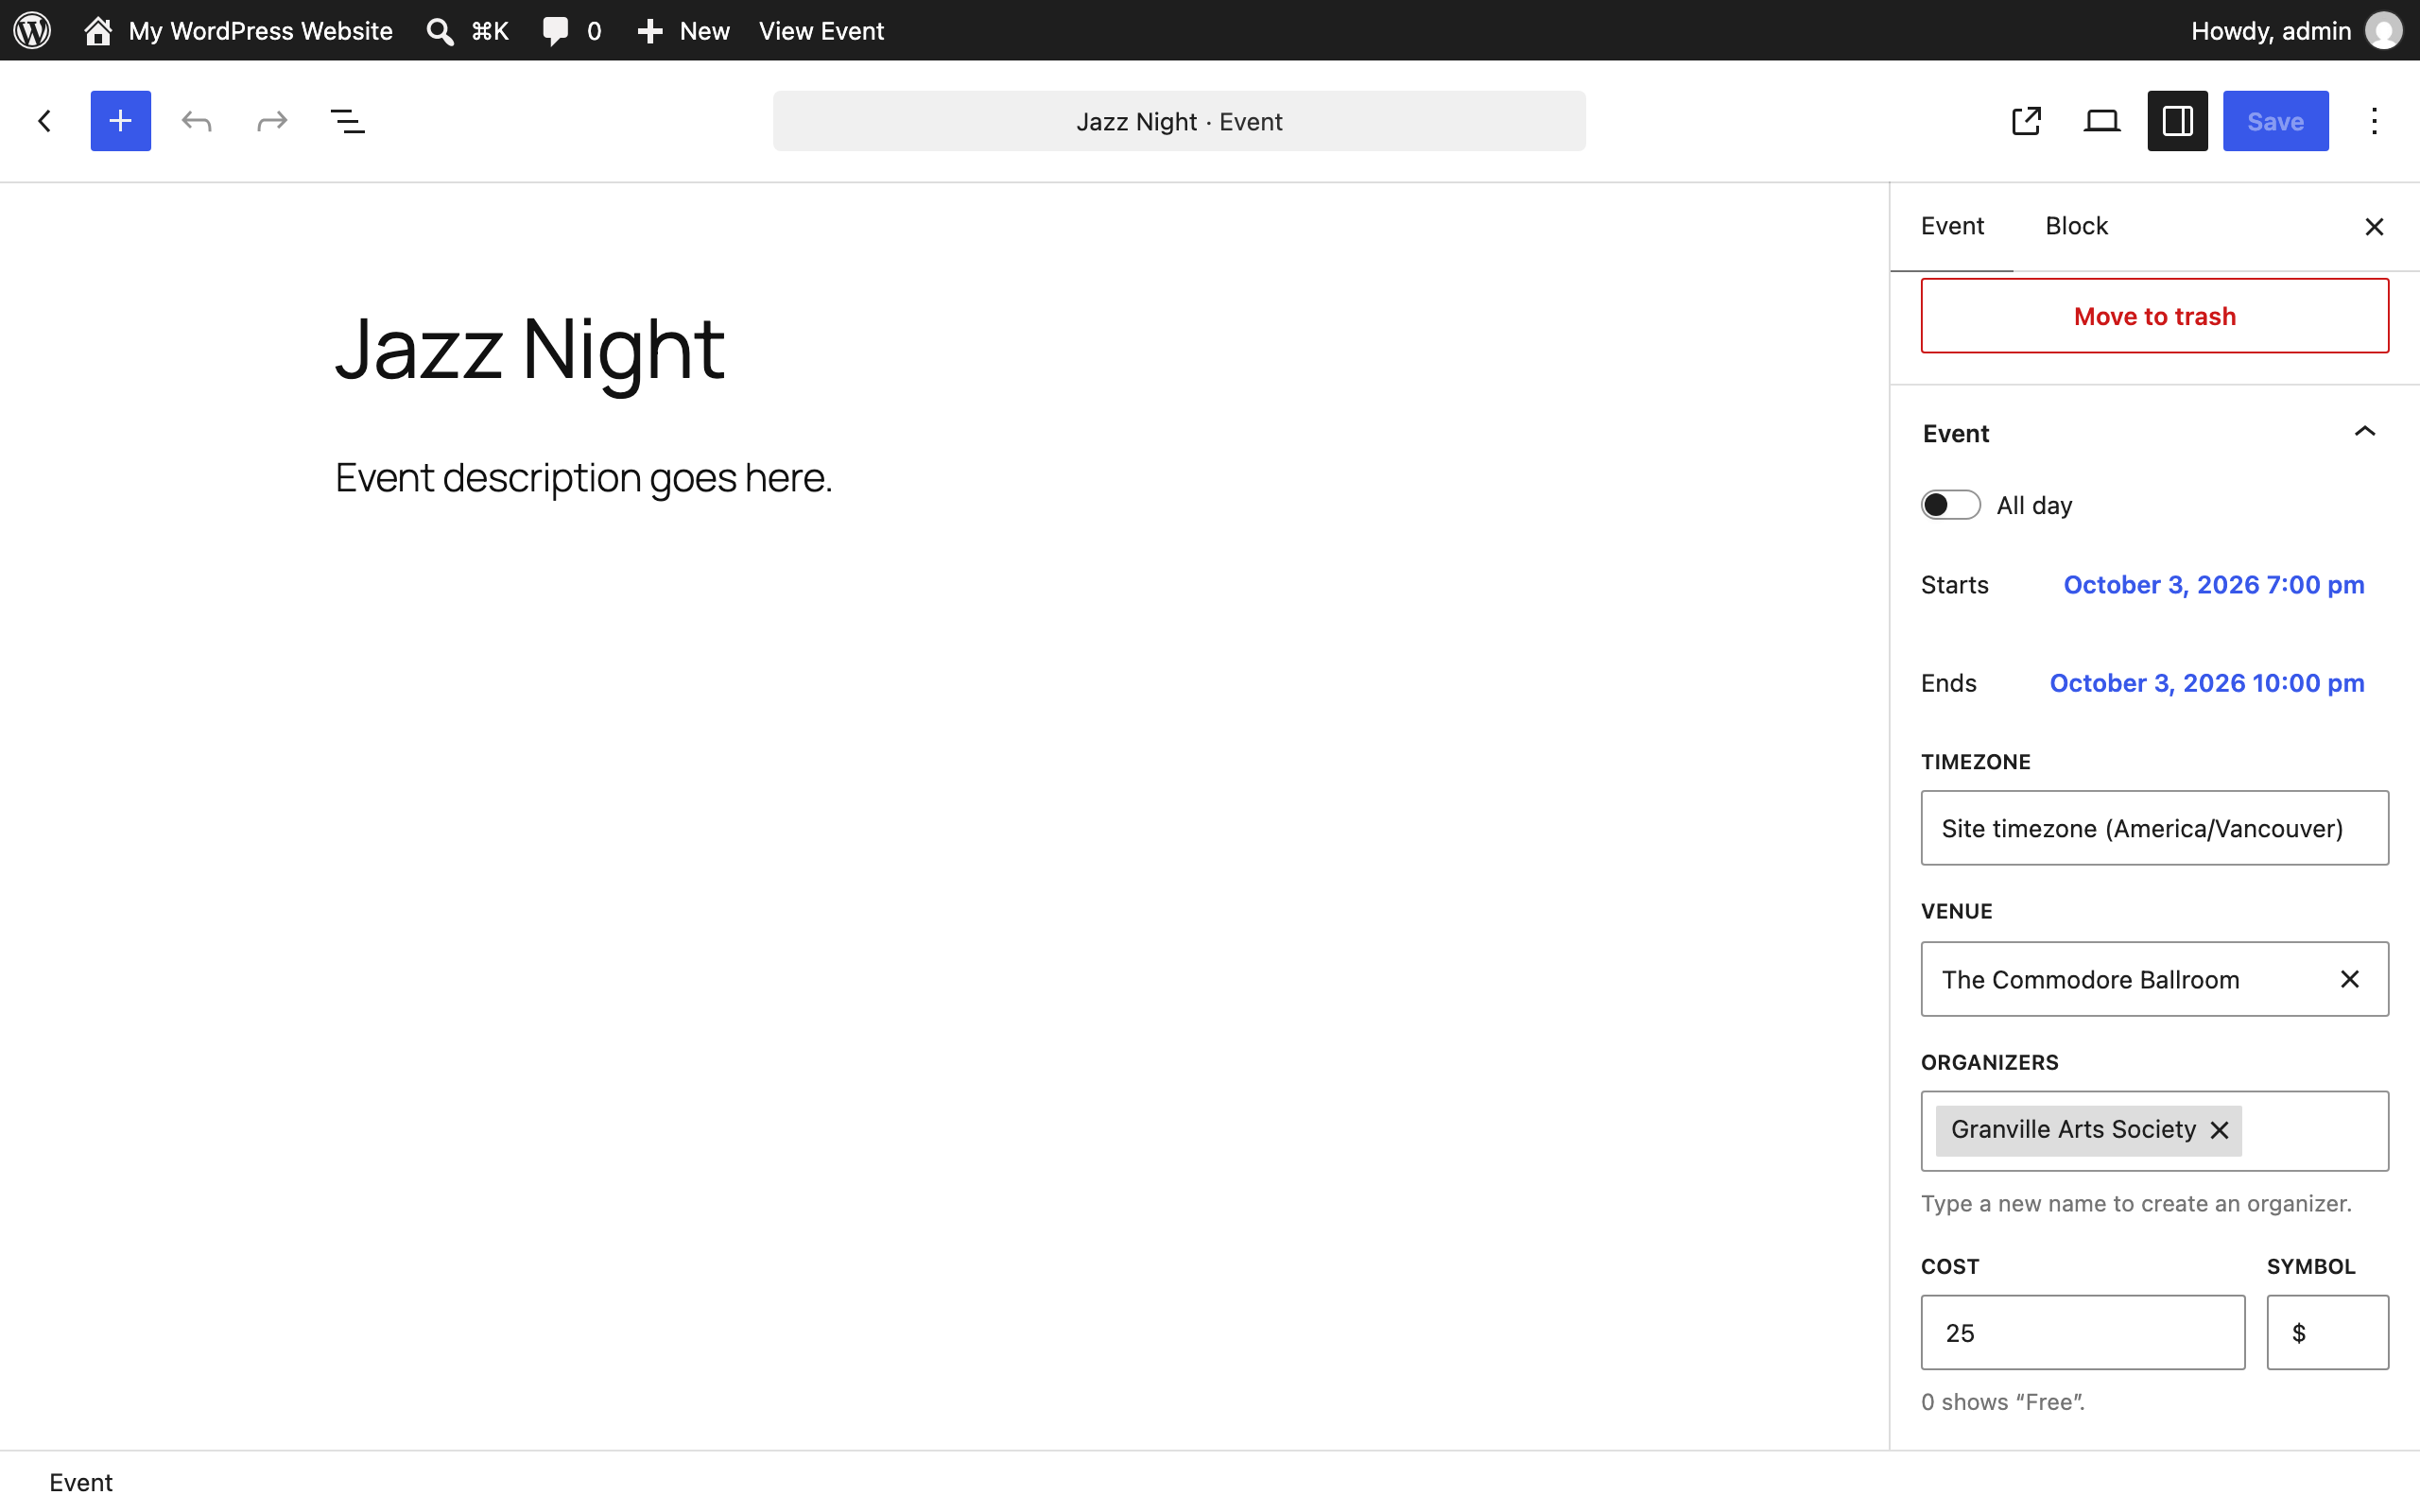Redo the last change
The image size is (2420, 1512).
tap(272, 121)
